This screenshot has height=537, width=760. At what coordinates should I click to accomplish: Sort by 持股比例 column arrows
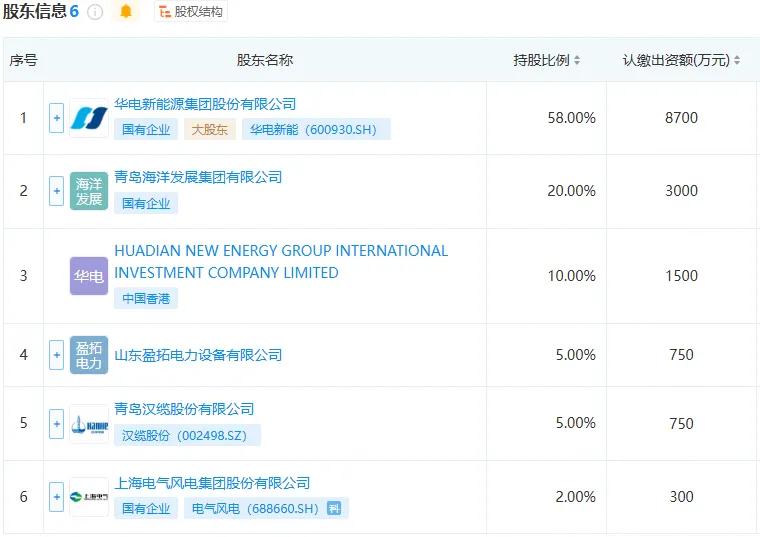pyautogui.click(x=577, y=60)
